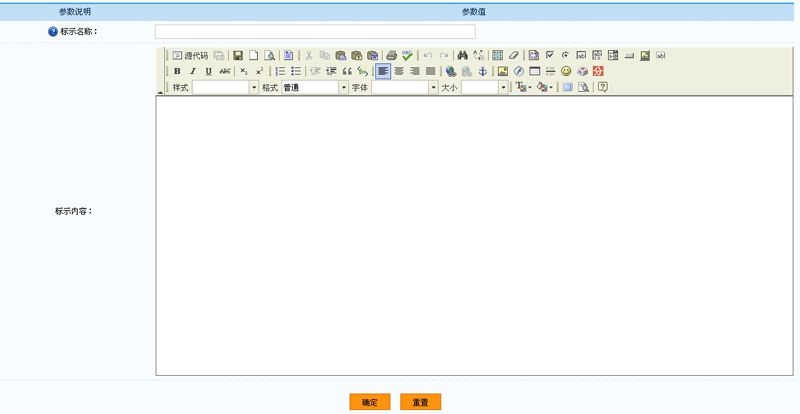
Task: Insert table icon
Action: (534, 71)
